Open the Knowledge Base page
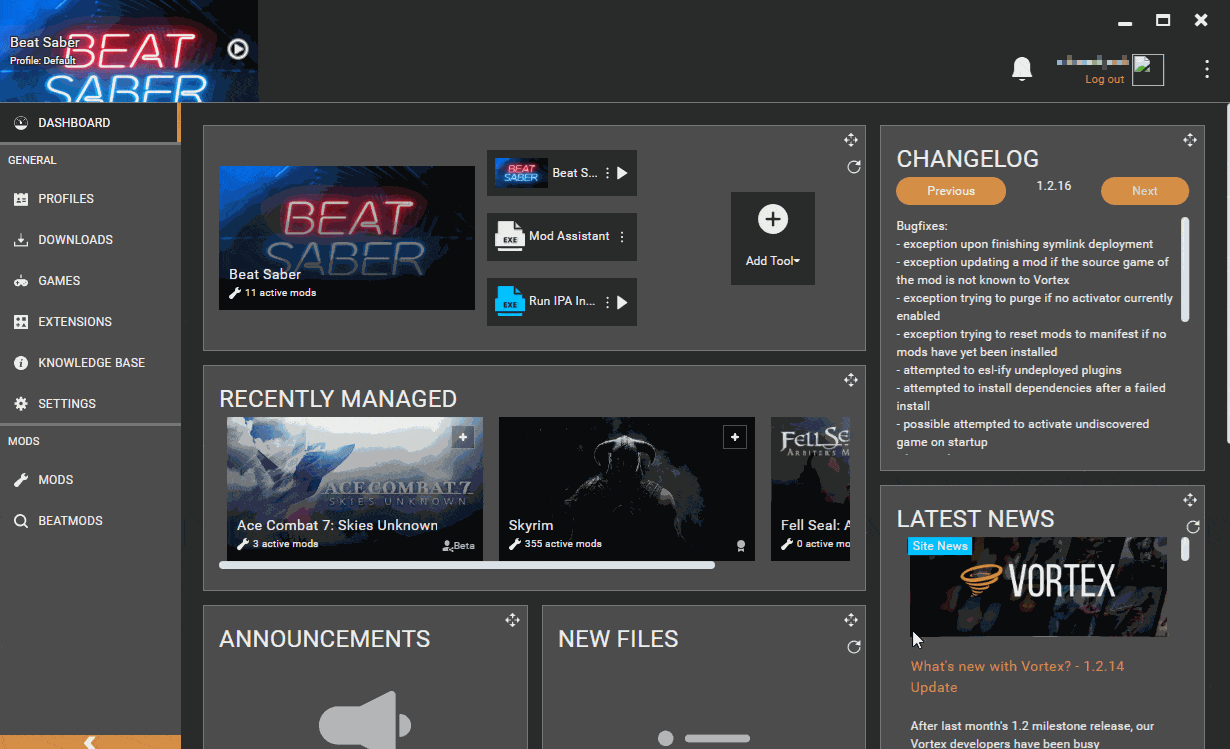The height and width of the screenshot is (749, 1230). point(90,363)
